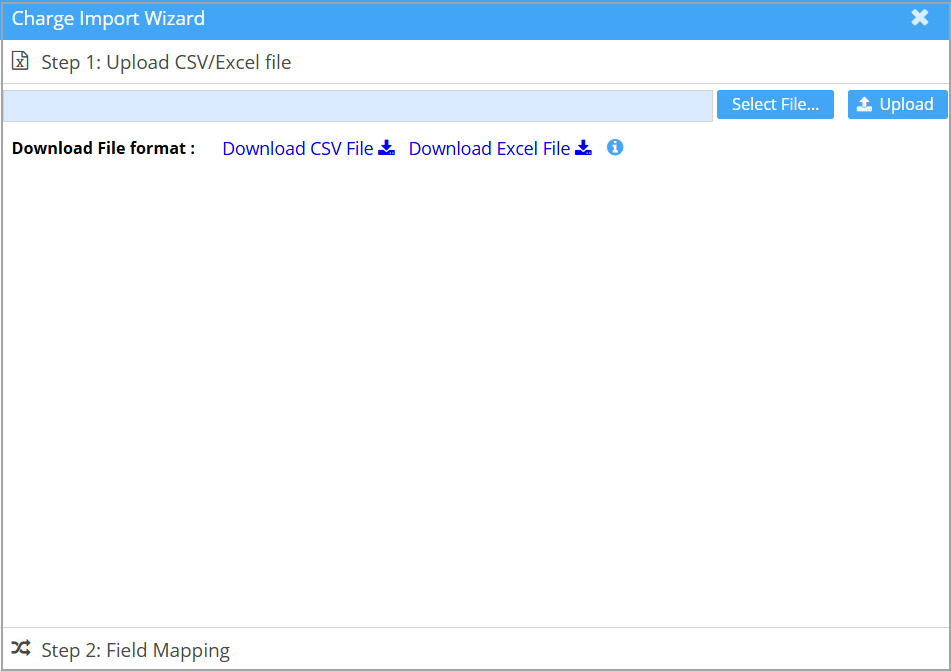Click the download icon after Download Excel File
Viewport: 951px width, 671px height.
pyautogui.click(x=584, y=148)
